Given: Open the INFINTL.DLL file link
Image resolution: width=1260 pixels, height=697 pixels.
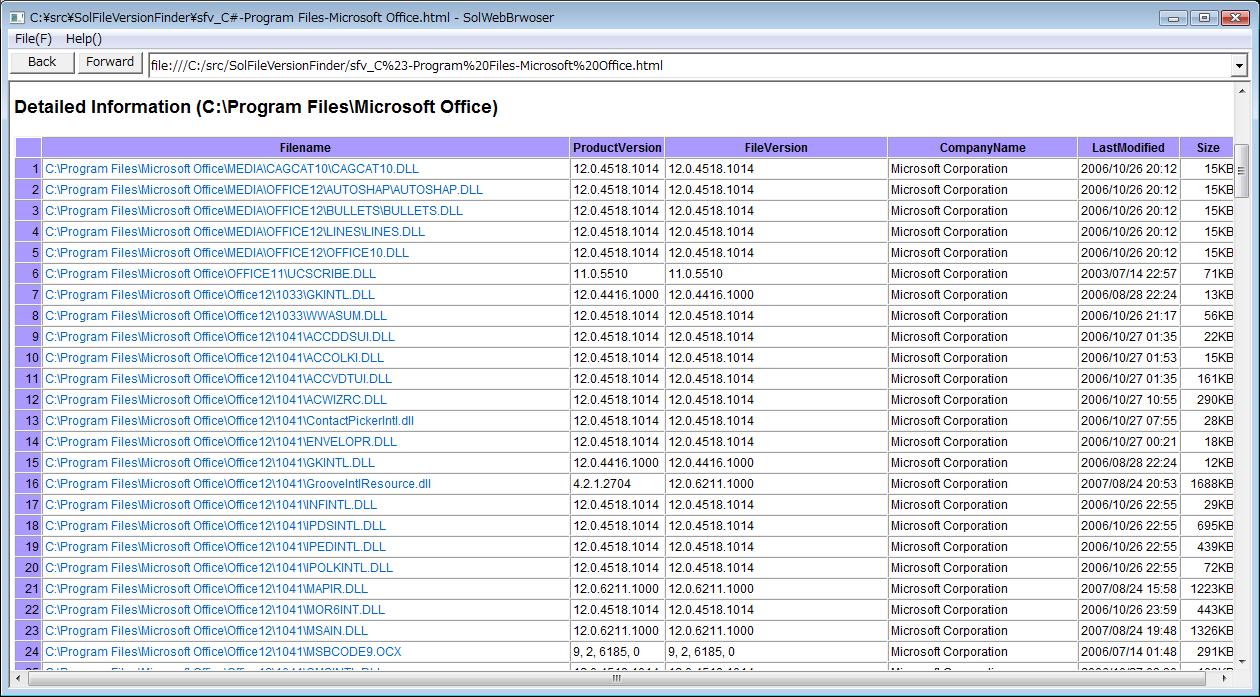Looking at the screenshot, I should coord(211,505).
